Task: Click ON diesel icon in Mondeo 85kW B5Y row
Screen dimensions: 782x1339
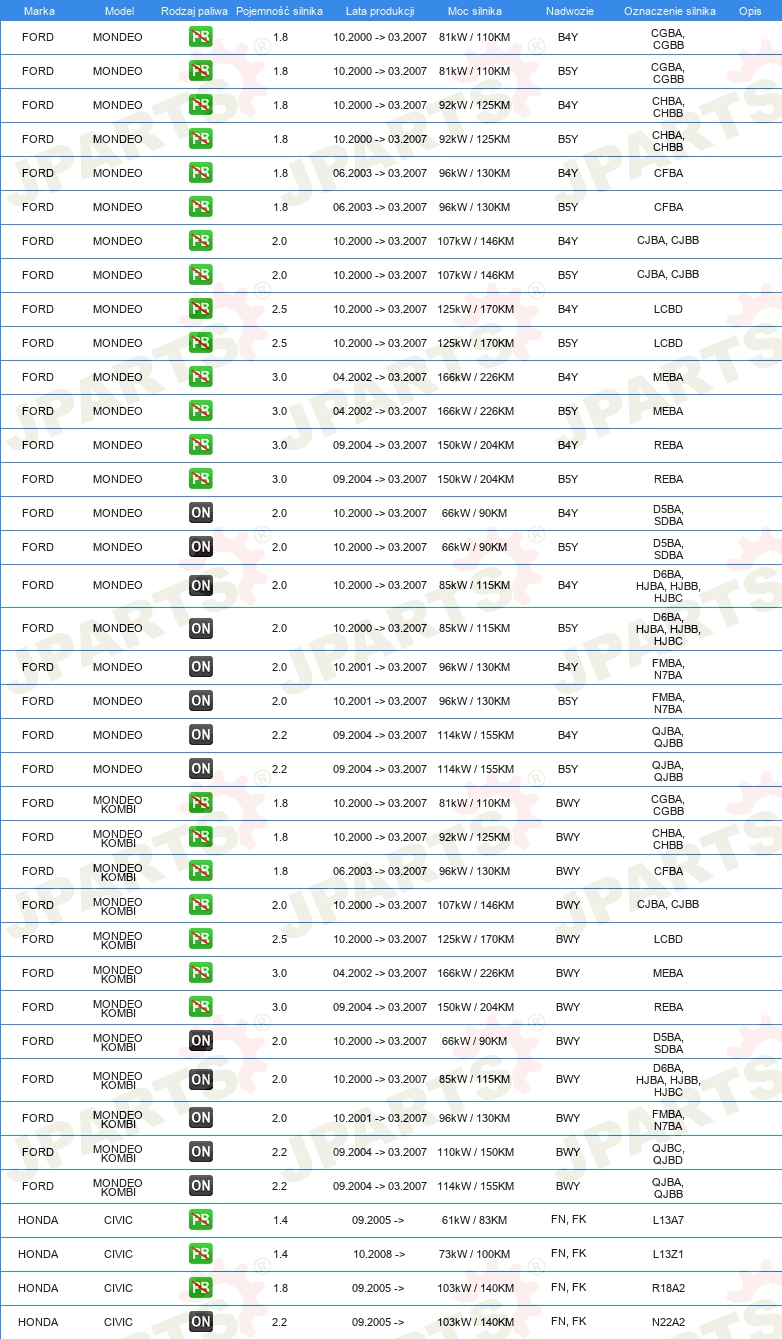Action: [x=201, y=629]
